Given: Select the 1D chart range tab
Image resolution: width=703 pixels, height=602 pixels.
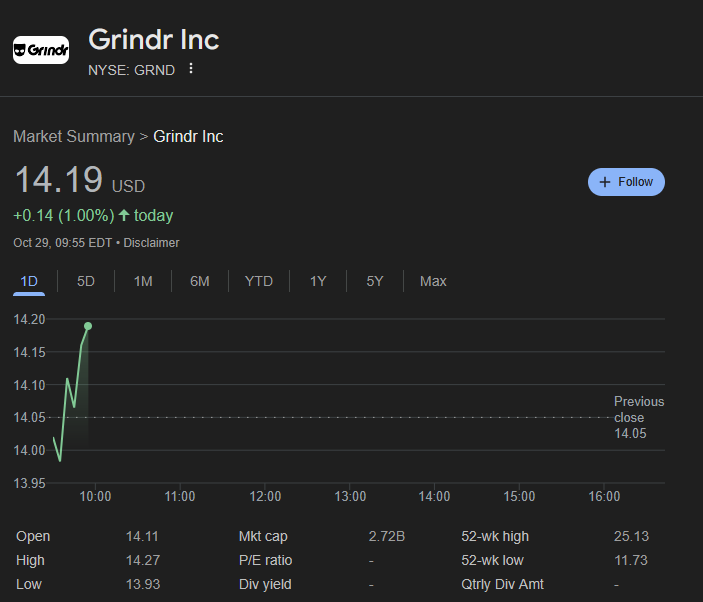Looking at the screenshot, I should pos(29,282).
